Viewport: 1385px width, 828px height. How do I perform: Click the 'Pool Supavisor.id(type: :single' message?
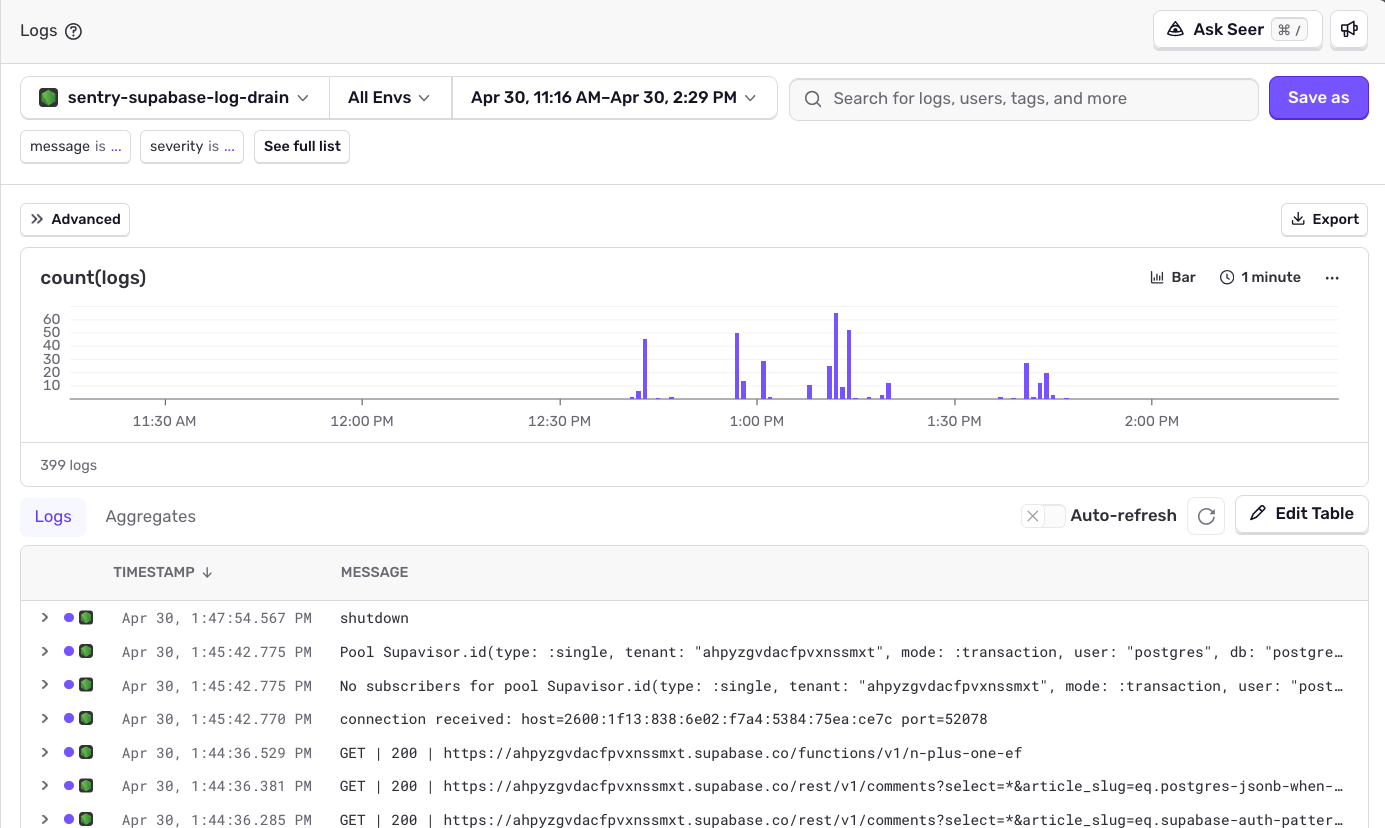pos(840,652)
